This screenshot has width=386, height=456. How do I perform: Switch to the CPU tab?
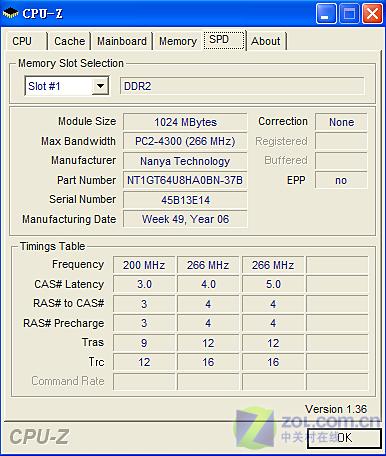(x=26, y=41)
